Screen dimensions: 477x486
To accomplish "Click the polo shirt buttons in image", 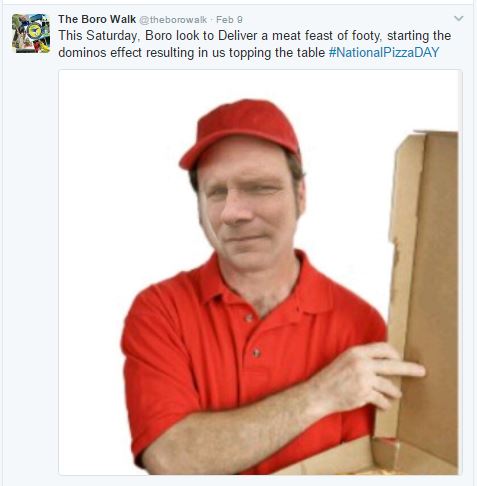I will (x=253, y=335).
